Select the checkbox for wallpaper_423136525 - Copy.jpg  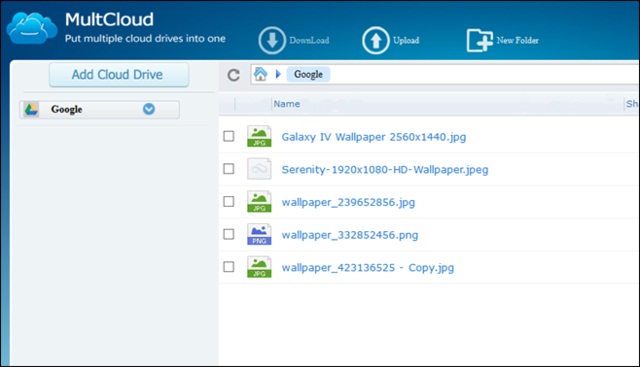tap(229, 267)
